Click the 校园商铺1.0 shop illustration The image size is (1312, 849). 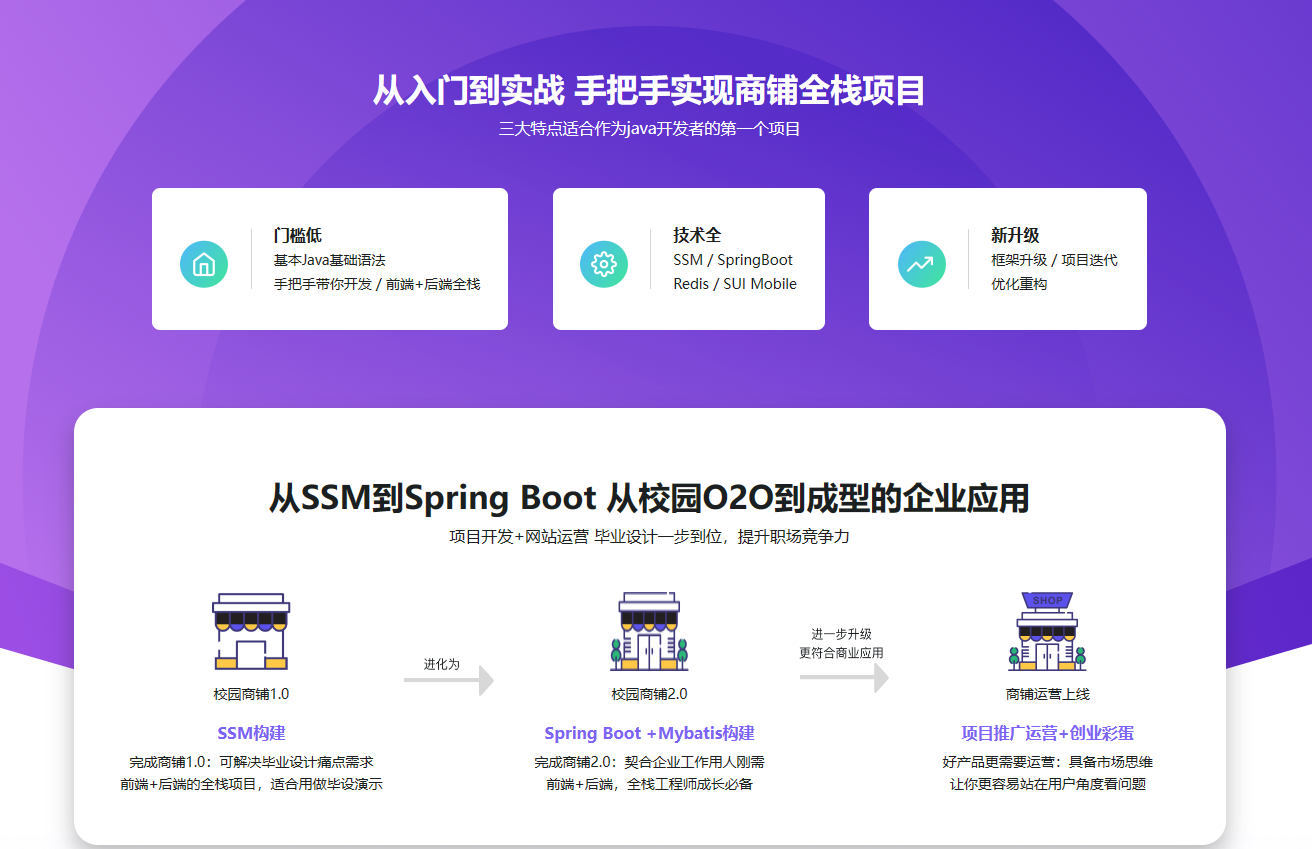(251, 631)
